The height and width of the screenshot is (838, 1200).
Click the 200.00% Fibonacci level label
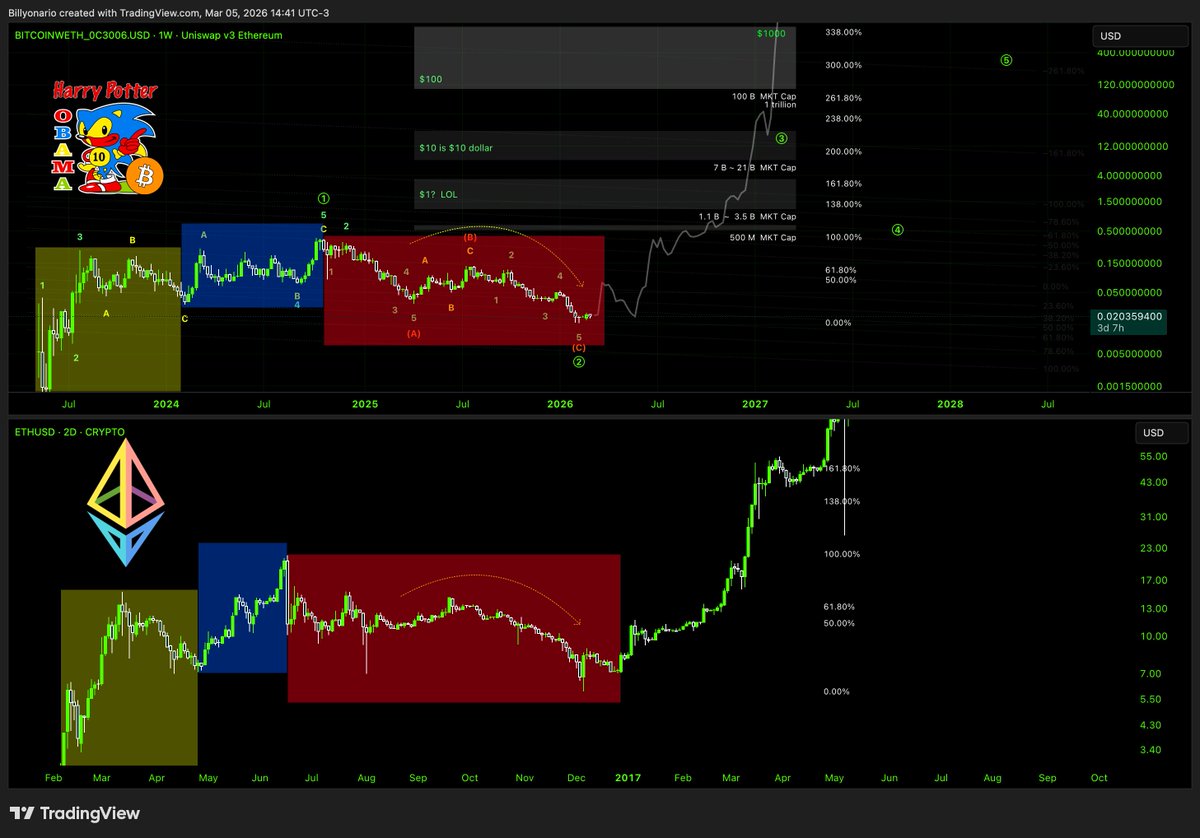point(844,152)
